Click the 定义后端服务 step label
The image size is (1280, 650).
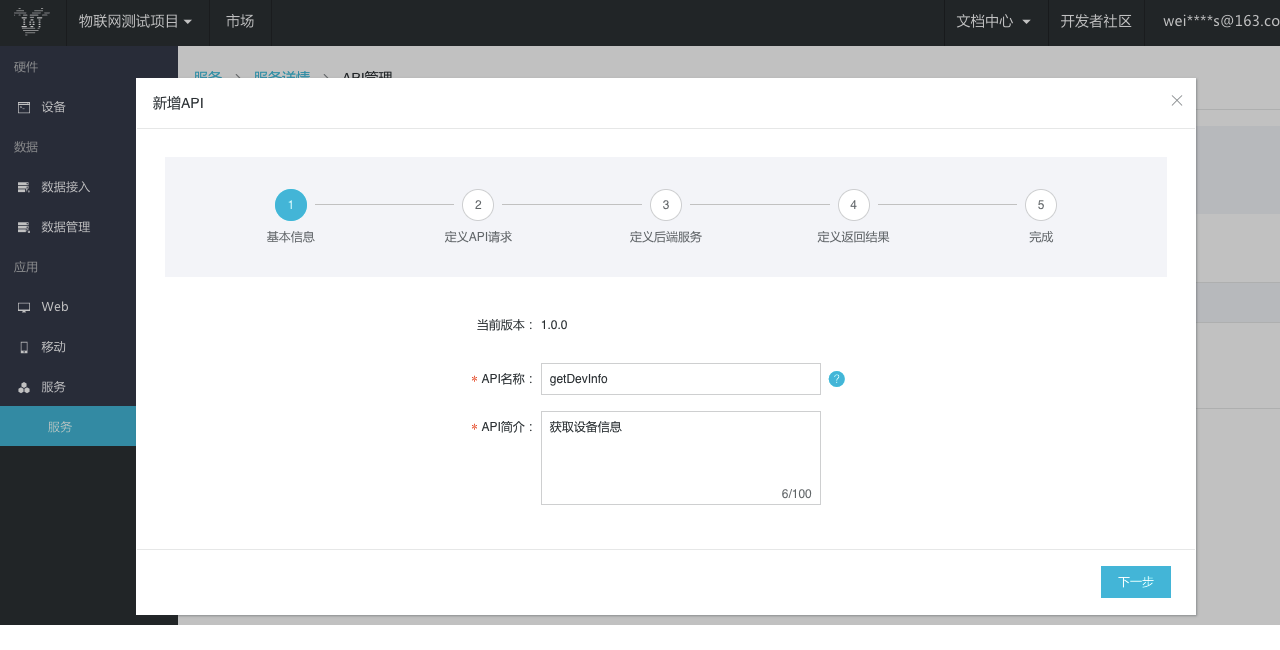(x=666, y=237)
